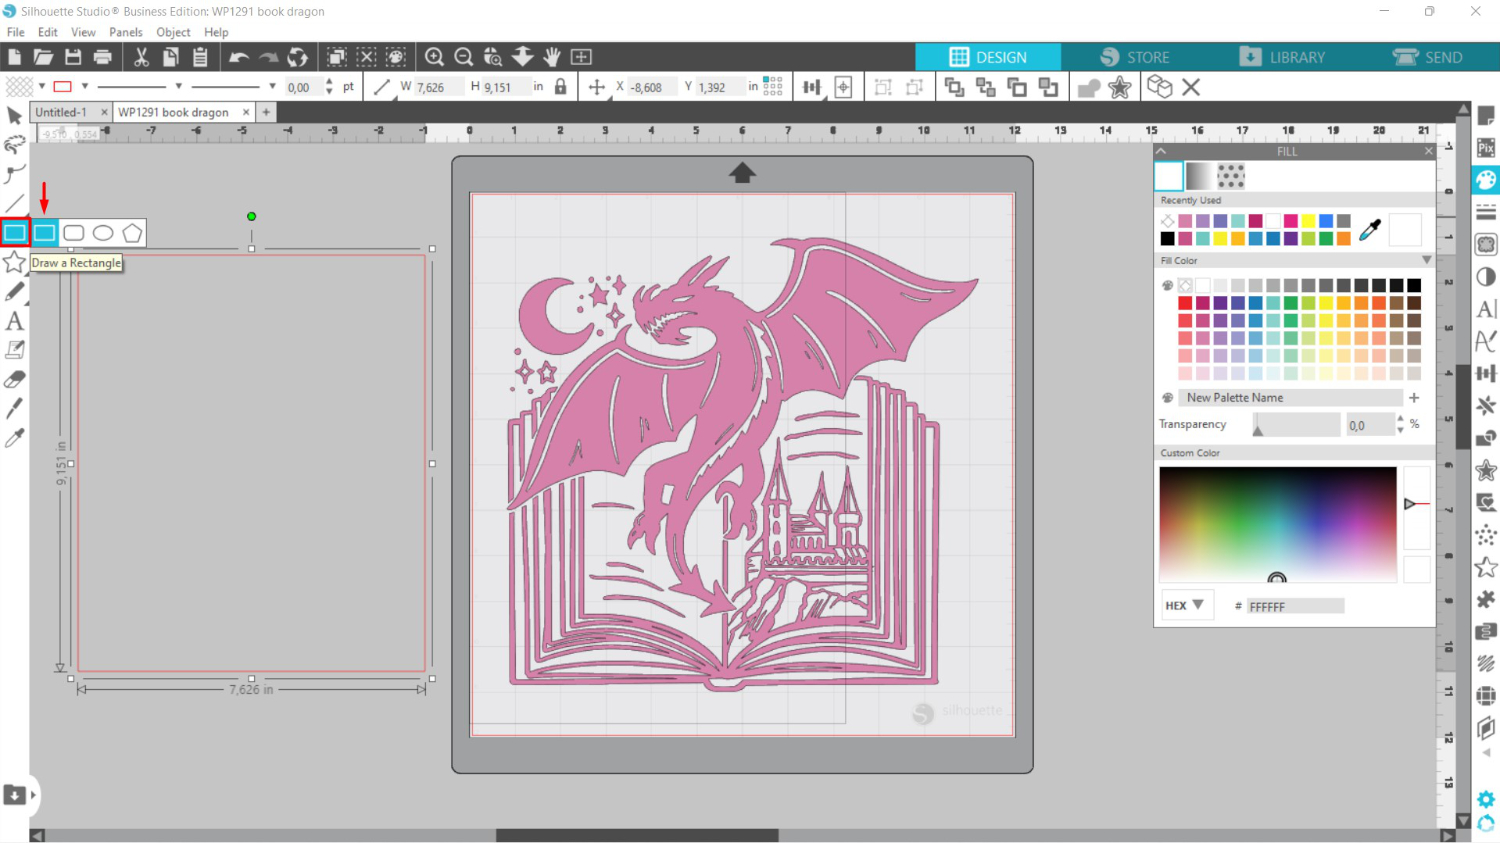
Task: Open the Text Style panel icon
Action: coord(1486,309)
